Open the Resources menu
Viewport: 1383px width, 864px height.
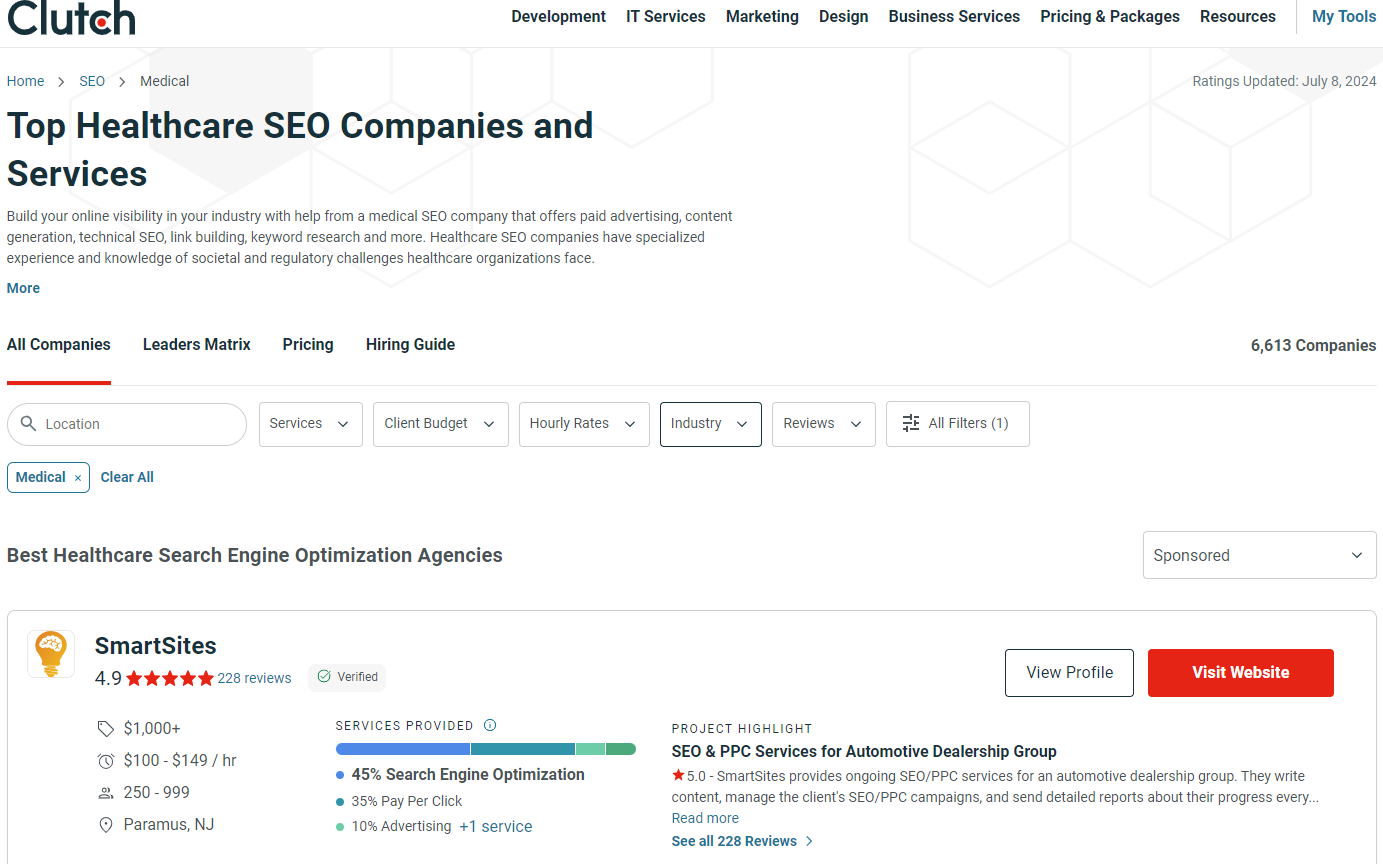point(1238,17)
